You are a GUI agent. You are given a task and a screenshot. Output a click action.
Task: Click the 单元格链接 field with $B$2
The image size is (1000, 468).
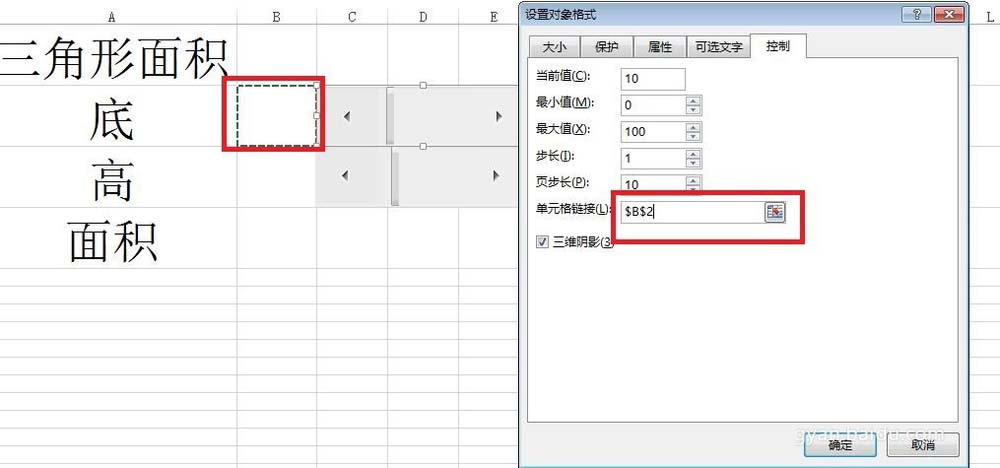(693, 213)
